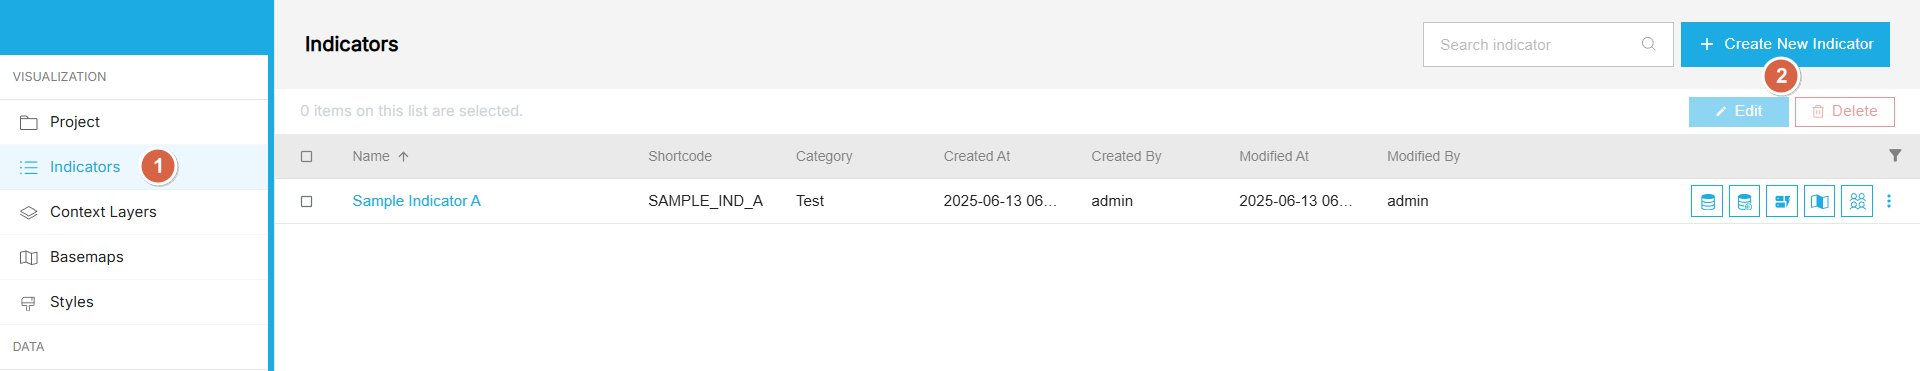Click the filter funnel icon in table header
Viewport: 1920px width, 371px height.
(1895, 155)
